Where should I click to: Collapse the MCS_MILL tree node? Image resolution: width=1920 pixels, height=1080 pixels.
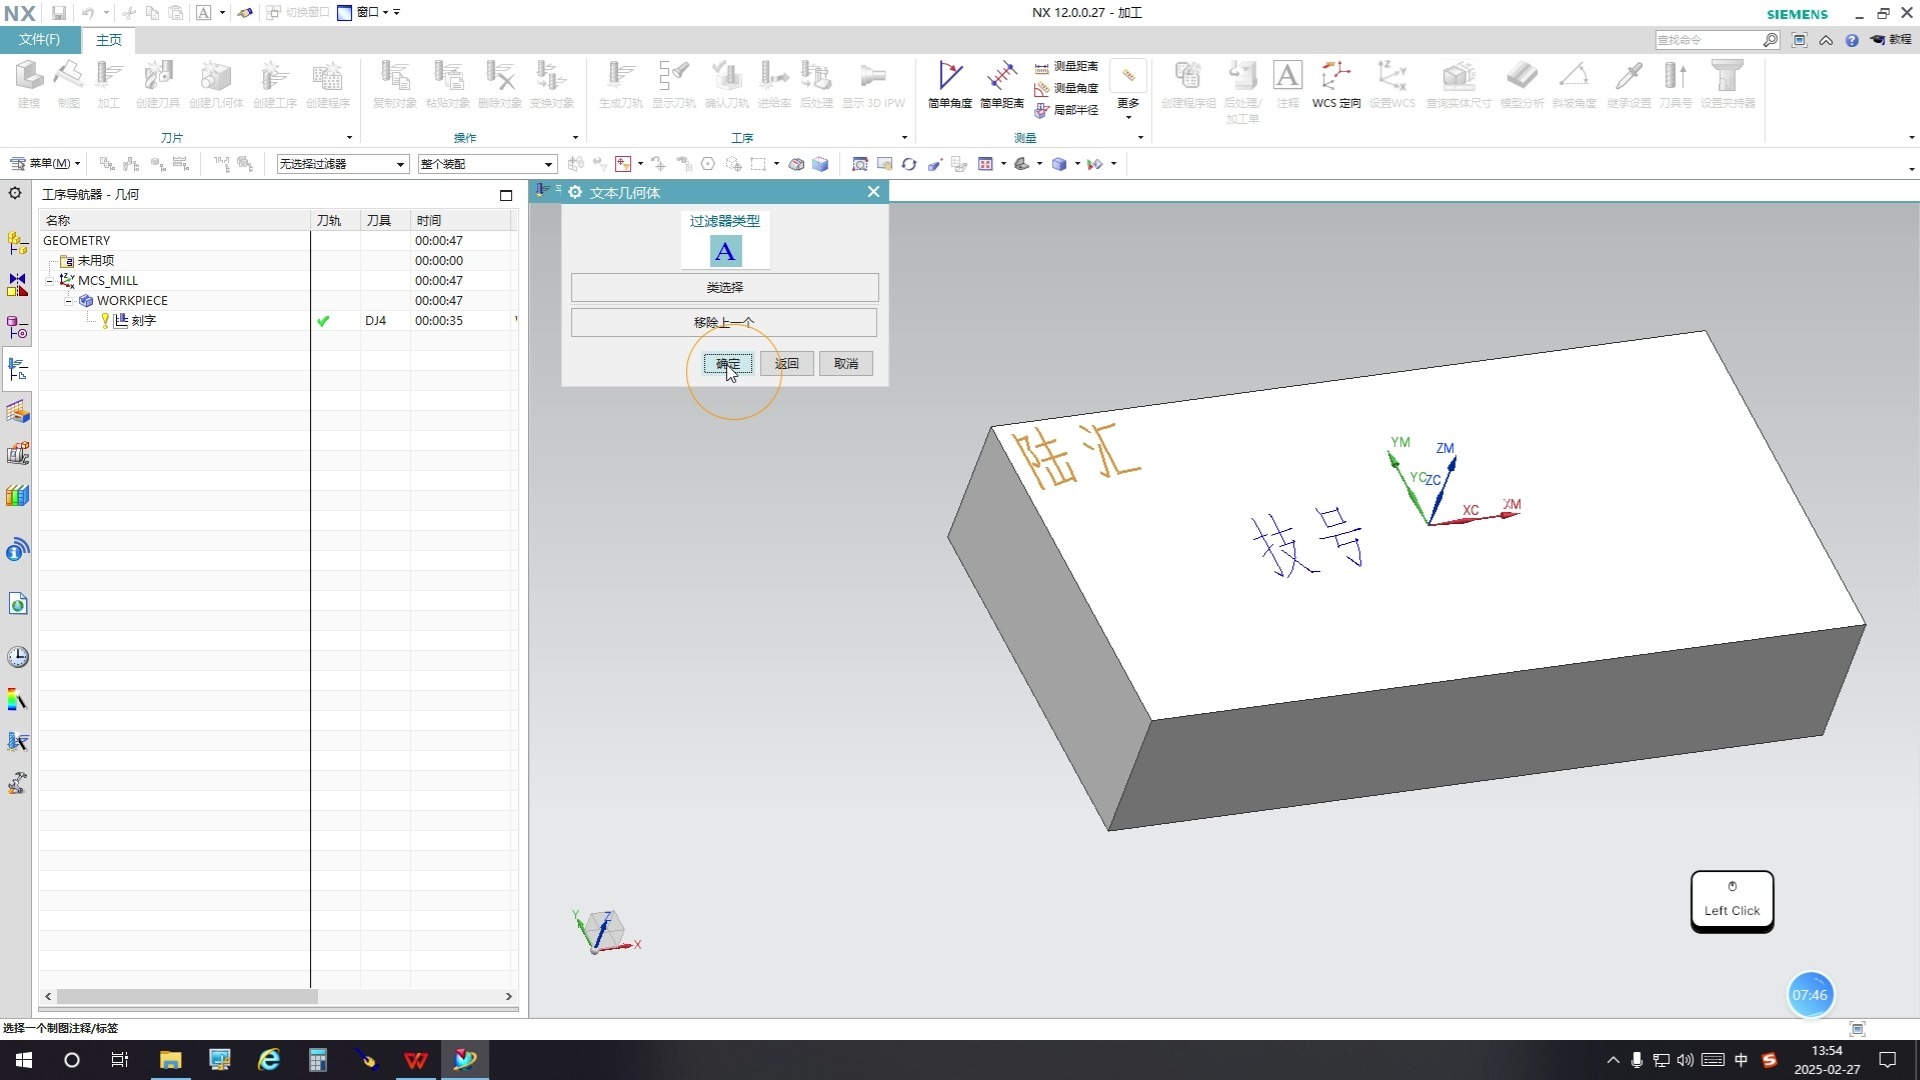tap(50, 281)
